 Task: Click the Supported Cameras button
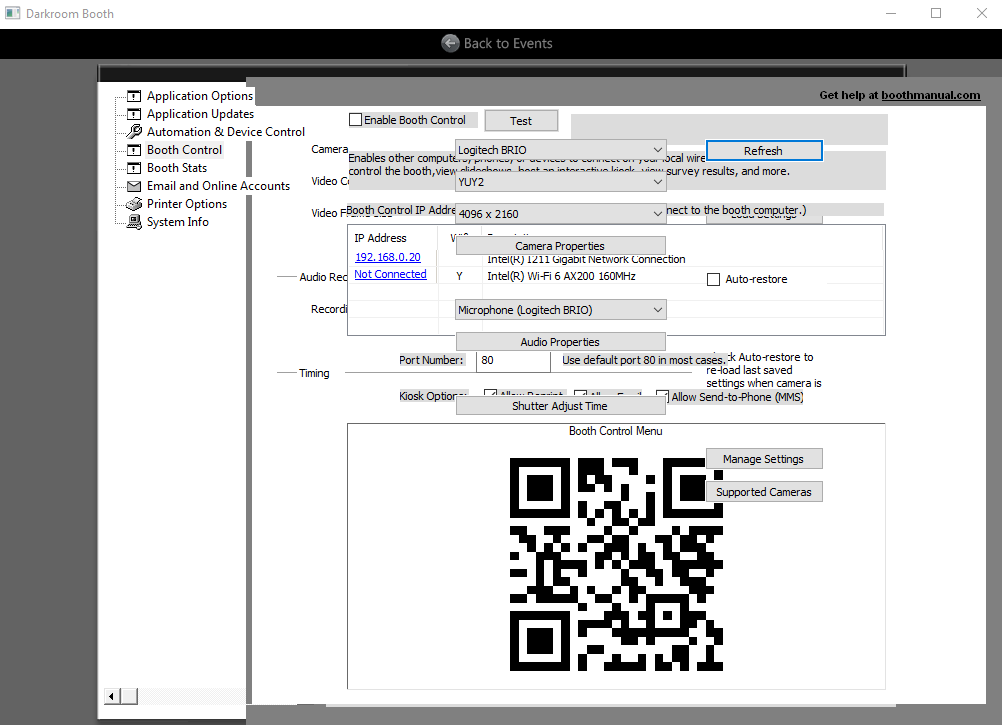click(x=764, y=492)
